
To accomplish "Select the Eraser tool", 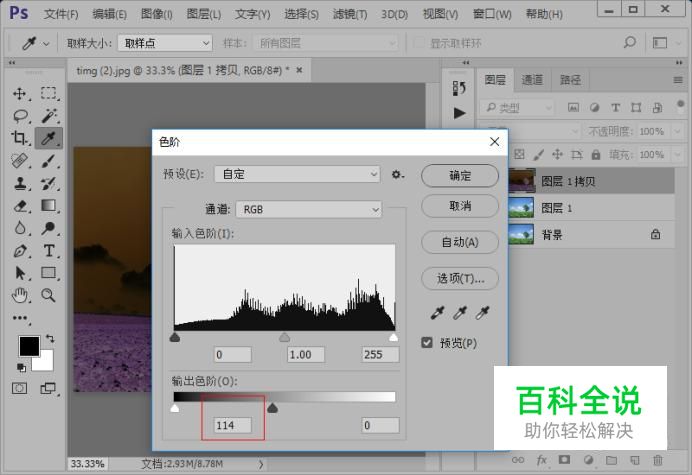I will tap(20, 206).
